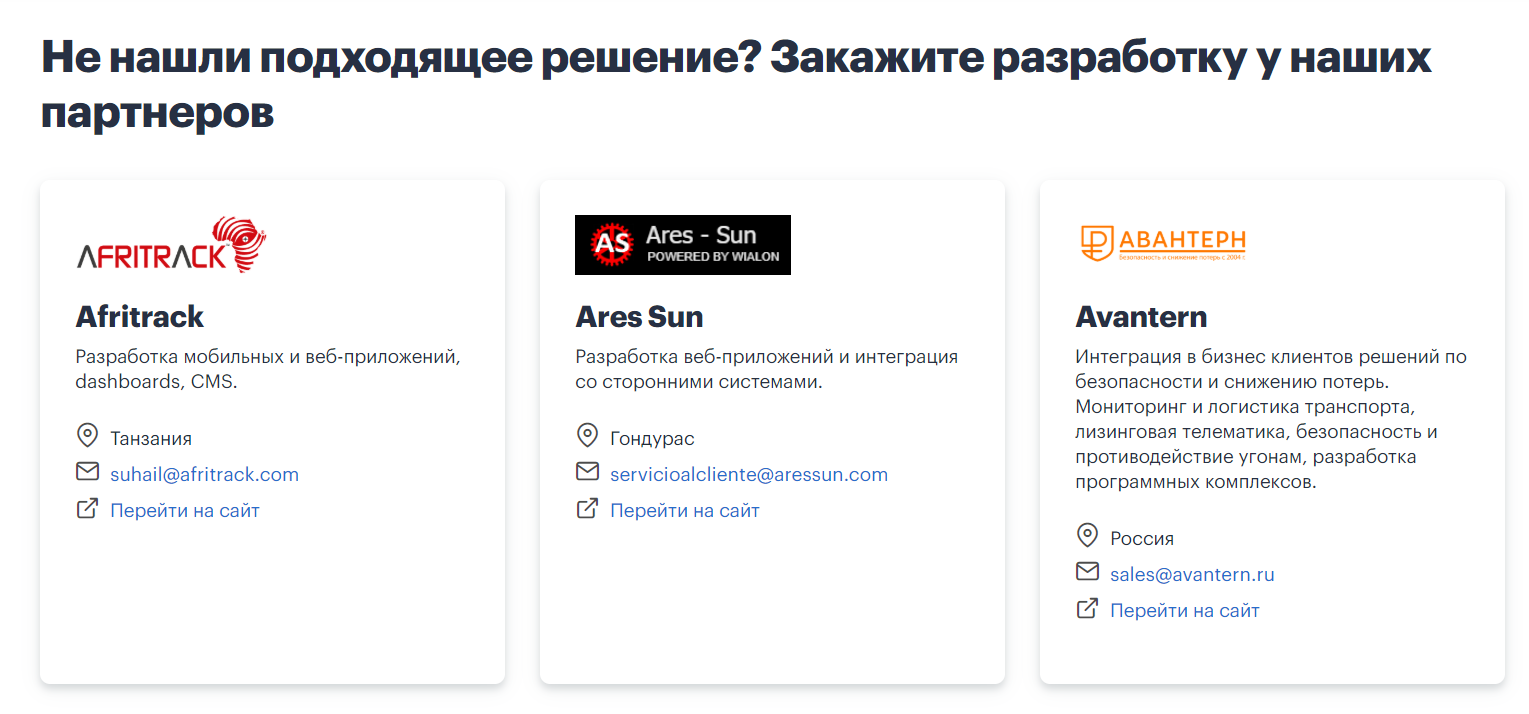Visit Avantern's site via "Перейти на сайт"
The image size is (1529, 714).
pos(1184,610)
